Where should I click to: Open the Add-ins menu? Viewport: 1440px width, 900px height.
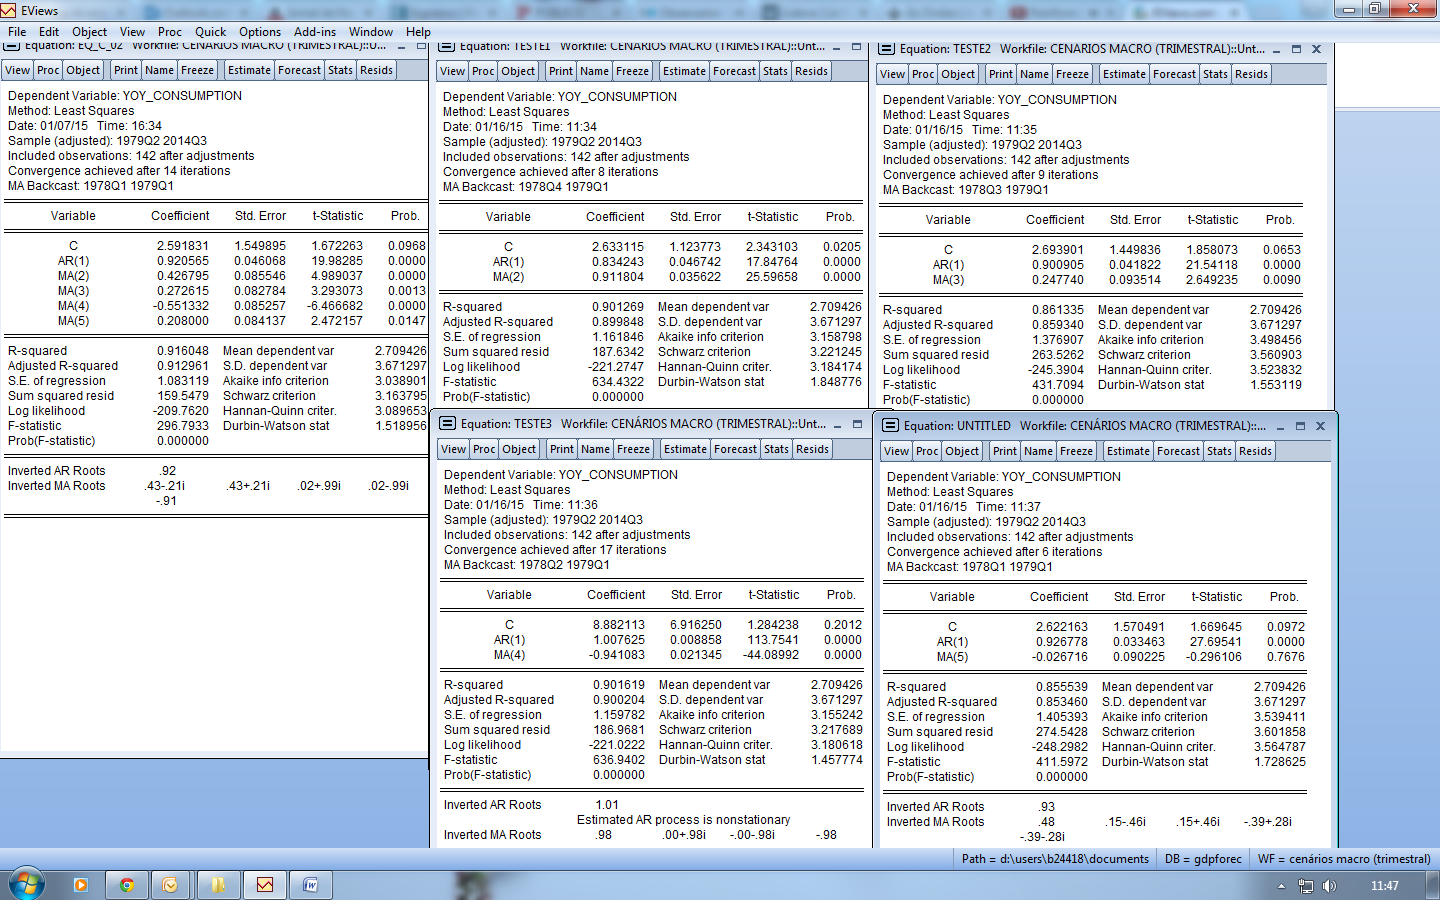point(315,32)
